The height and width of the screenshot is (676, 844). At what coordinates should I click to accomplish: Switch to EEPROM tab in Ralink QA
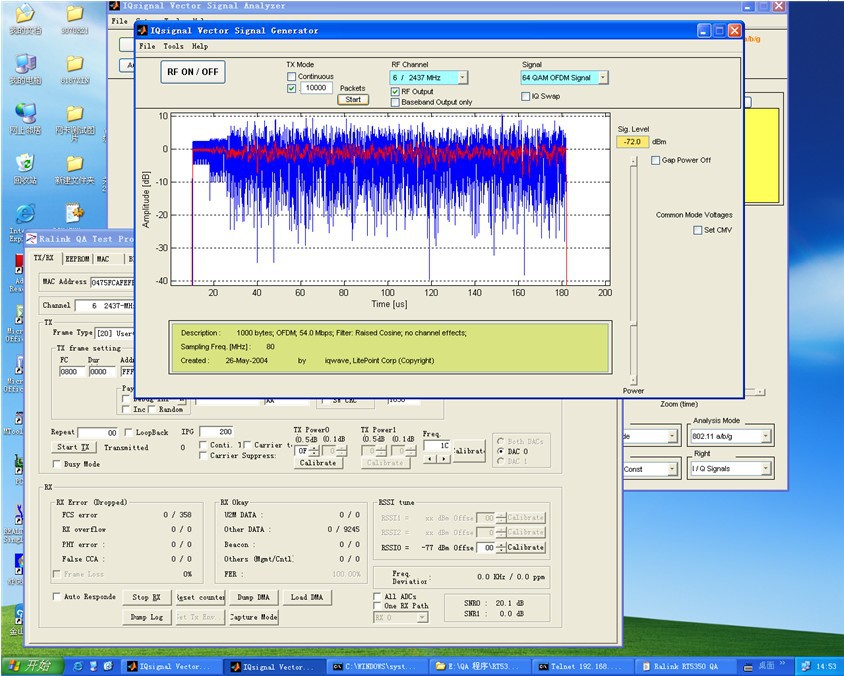[x=77, y=259]
